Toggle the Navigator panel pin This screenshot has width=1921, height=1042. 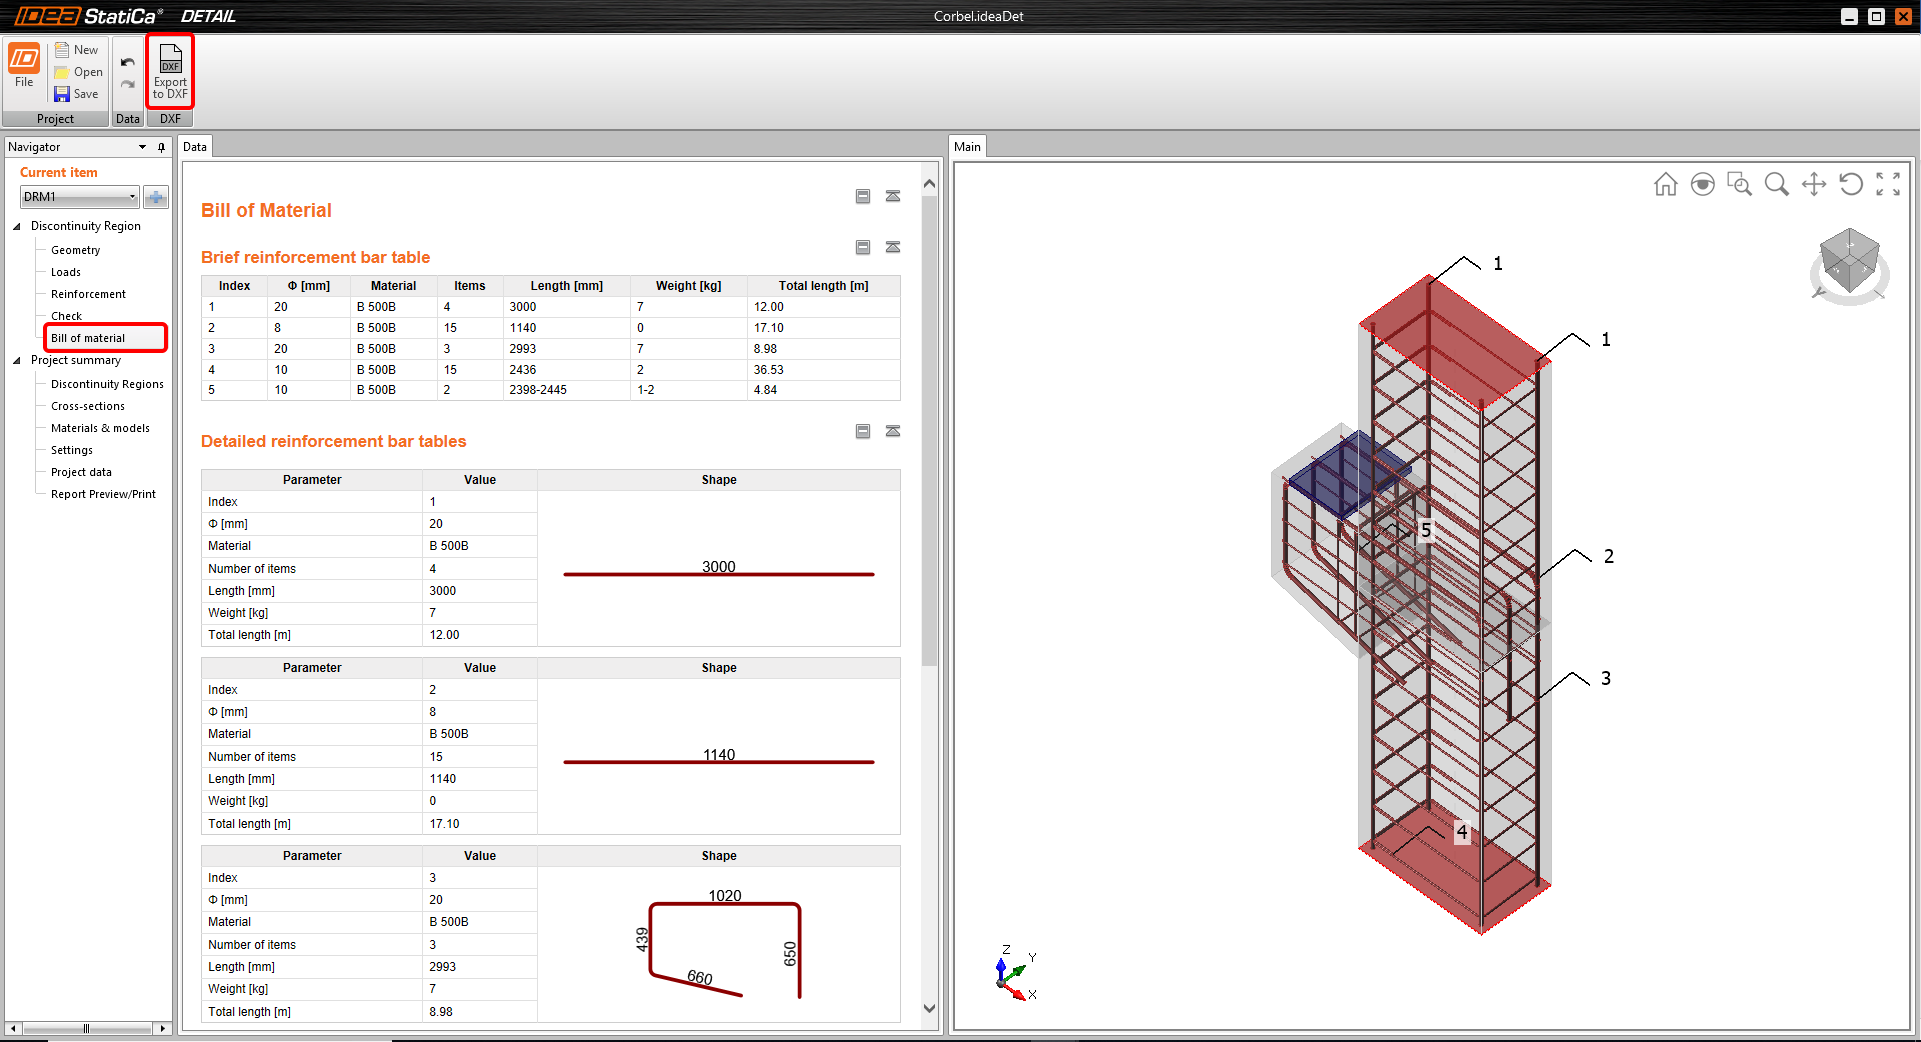(x=161, y=147)
